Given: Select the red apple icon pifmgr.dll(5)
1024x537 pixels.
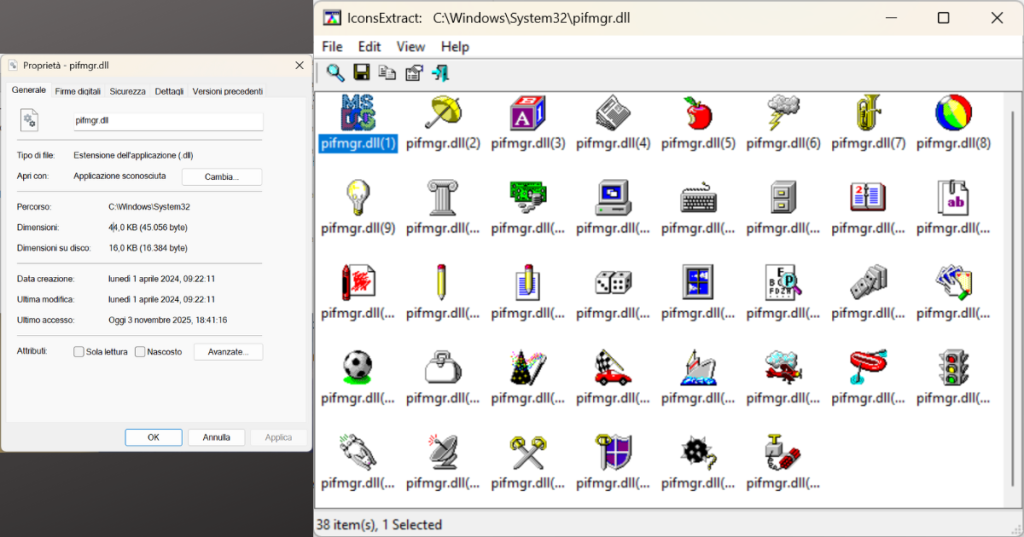Looking at the screenshot, I should point(697,113).
